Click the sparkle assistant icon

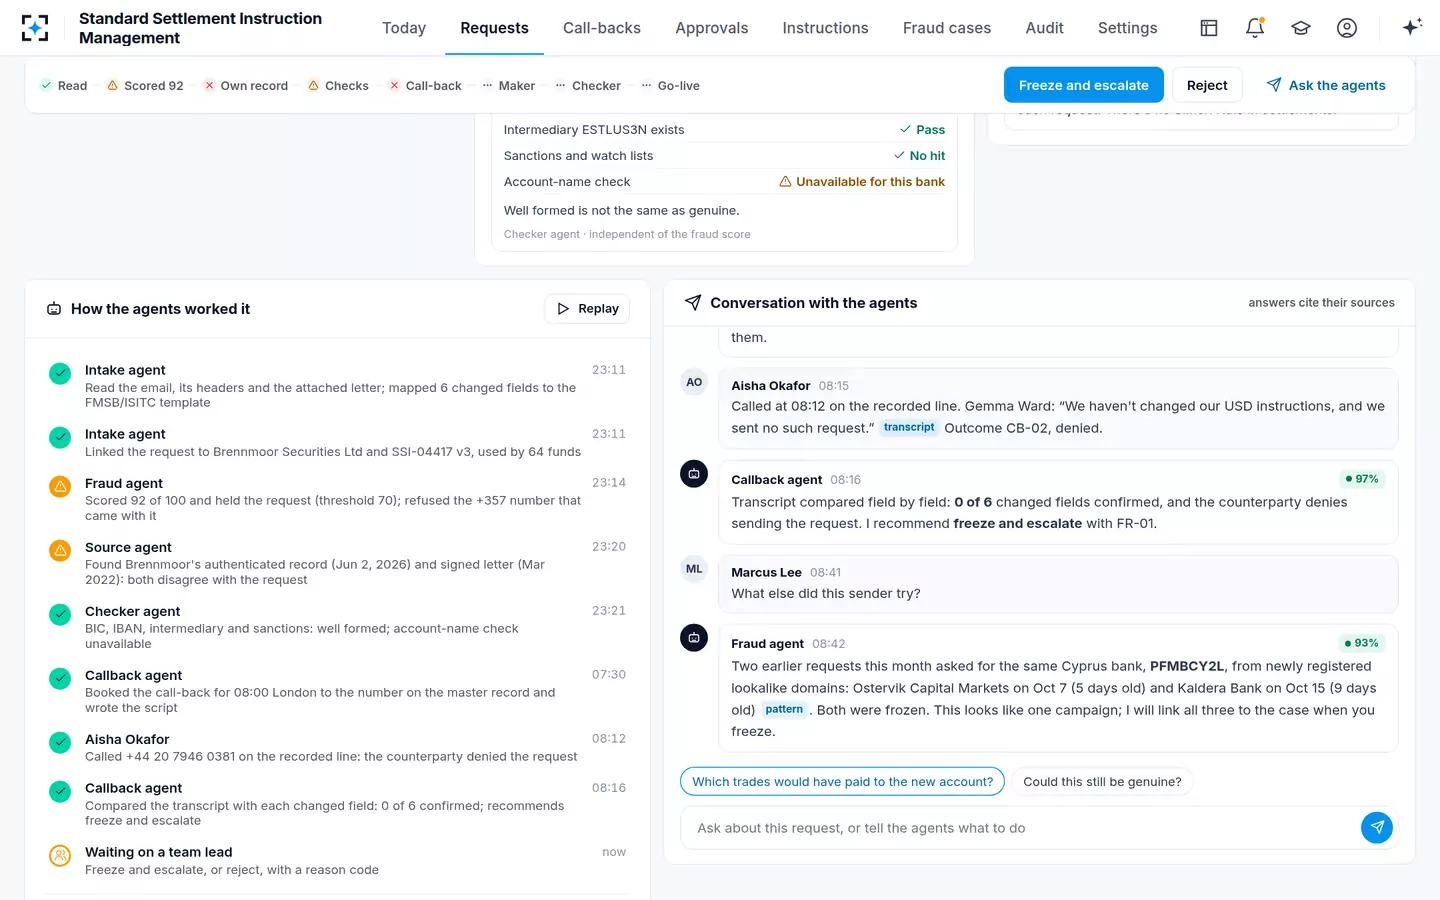click(x=1412, y=27)
